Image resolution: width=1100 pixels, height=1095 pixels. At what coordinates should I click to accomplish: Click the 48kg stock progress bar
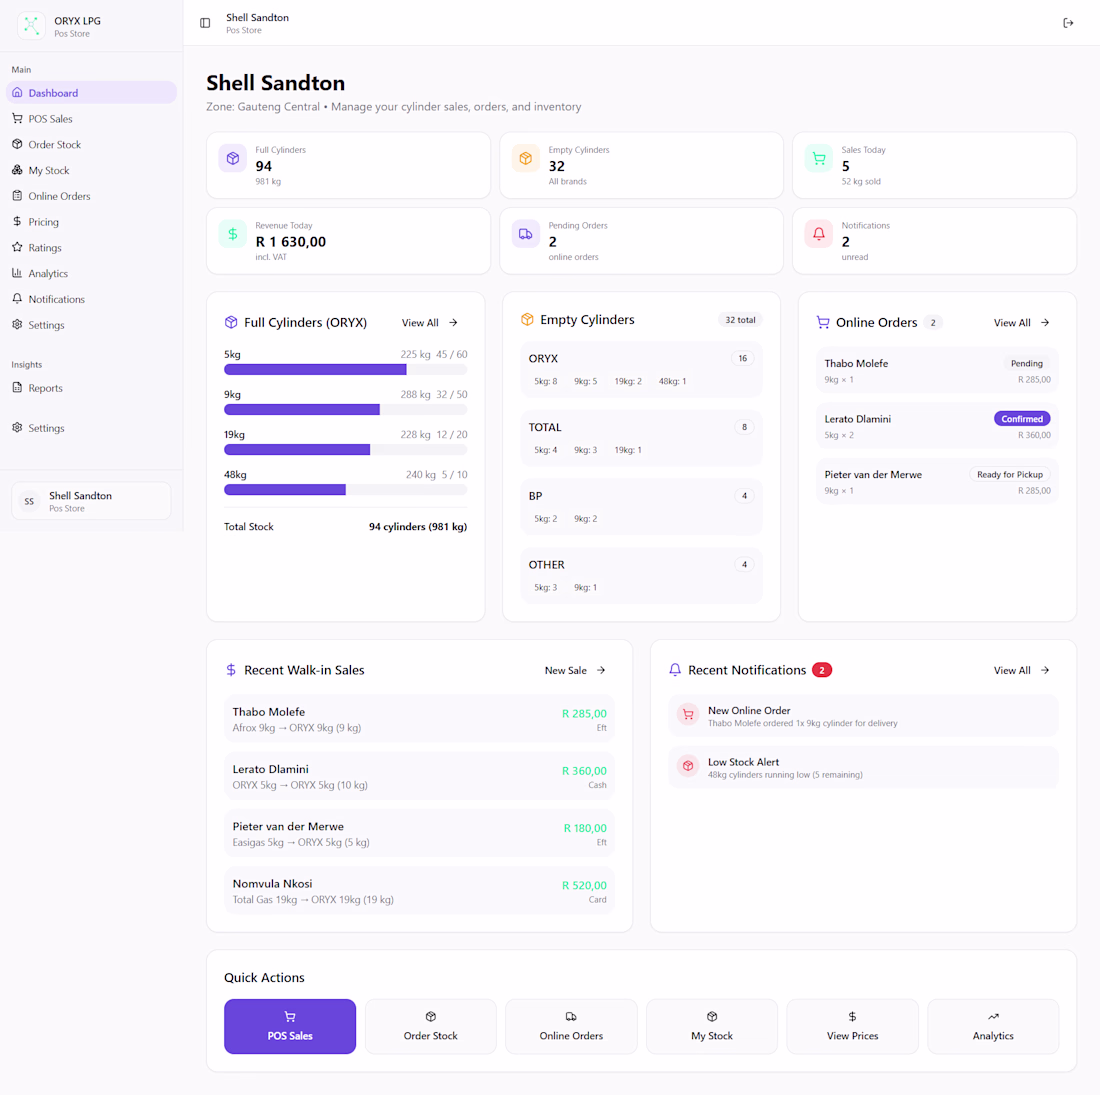click(x=346, y=490)
